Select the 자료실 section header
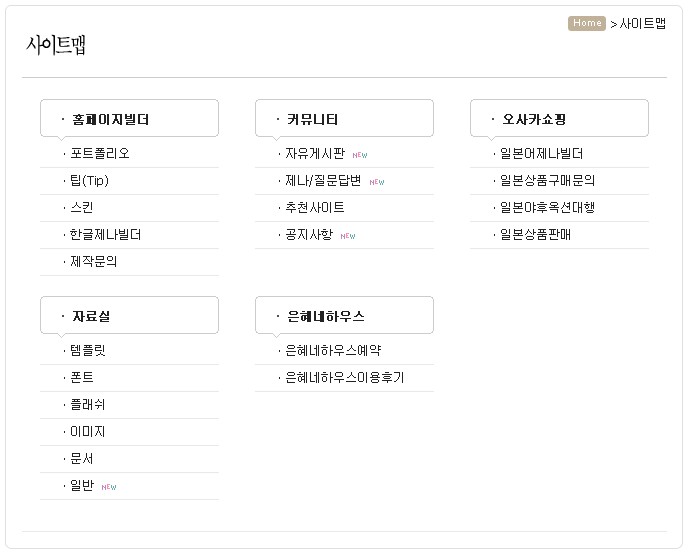688x557 pixels. click(x=91, y=316)
